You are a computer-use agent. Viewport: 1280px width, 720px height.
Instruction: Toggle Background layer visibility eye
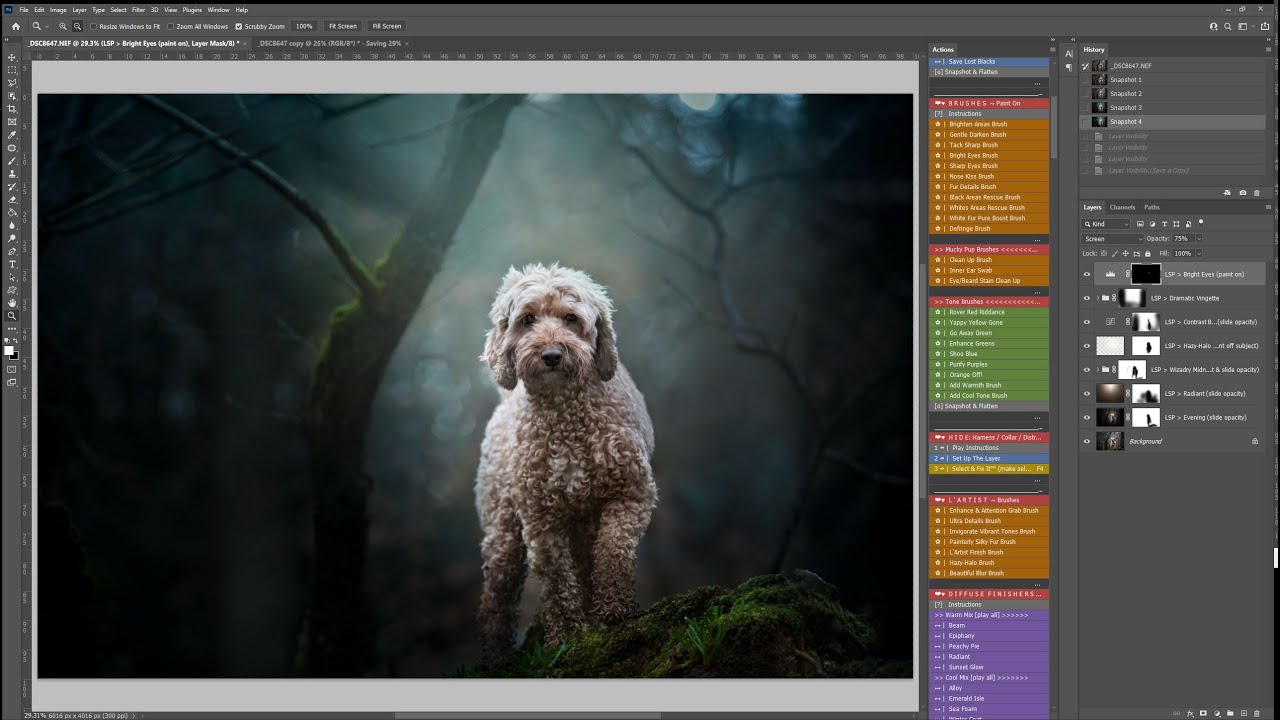click(1087, 441)
